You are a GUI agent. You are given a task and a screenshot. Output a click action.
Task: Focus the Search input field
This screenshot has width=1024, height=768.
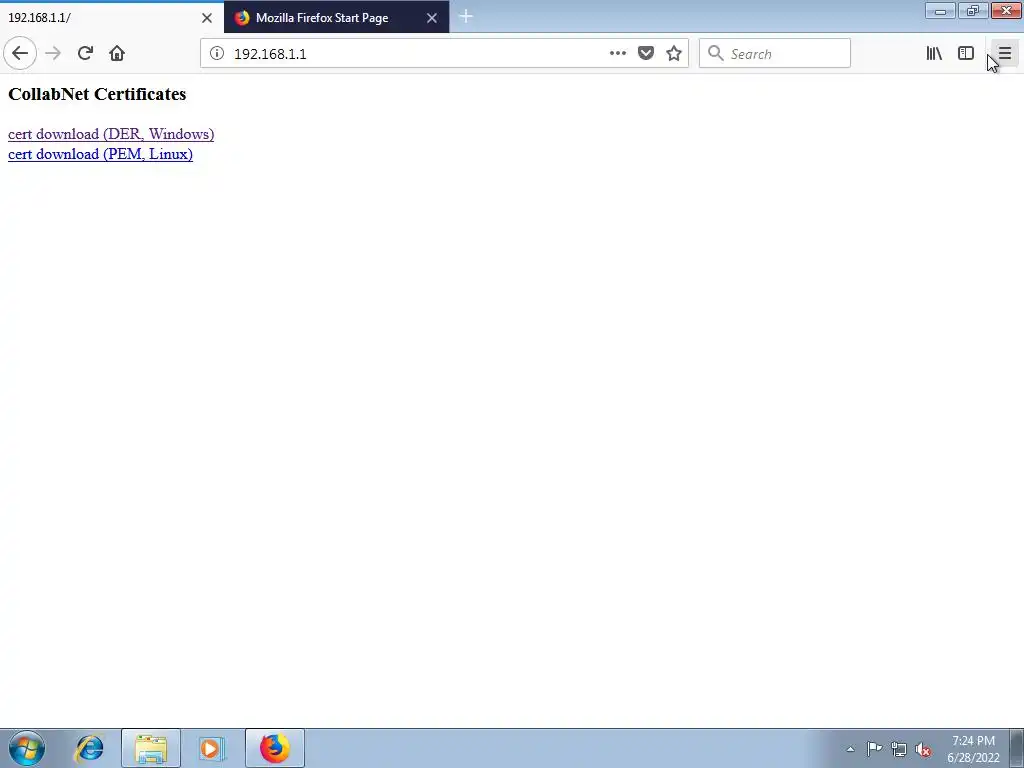pos(775,54)
